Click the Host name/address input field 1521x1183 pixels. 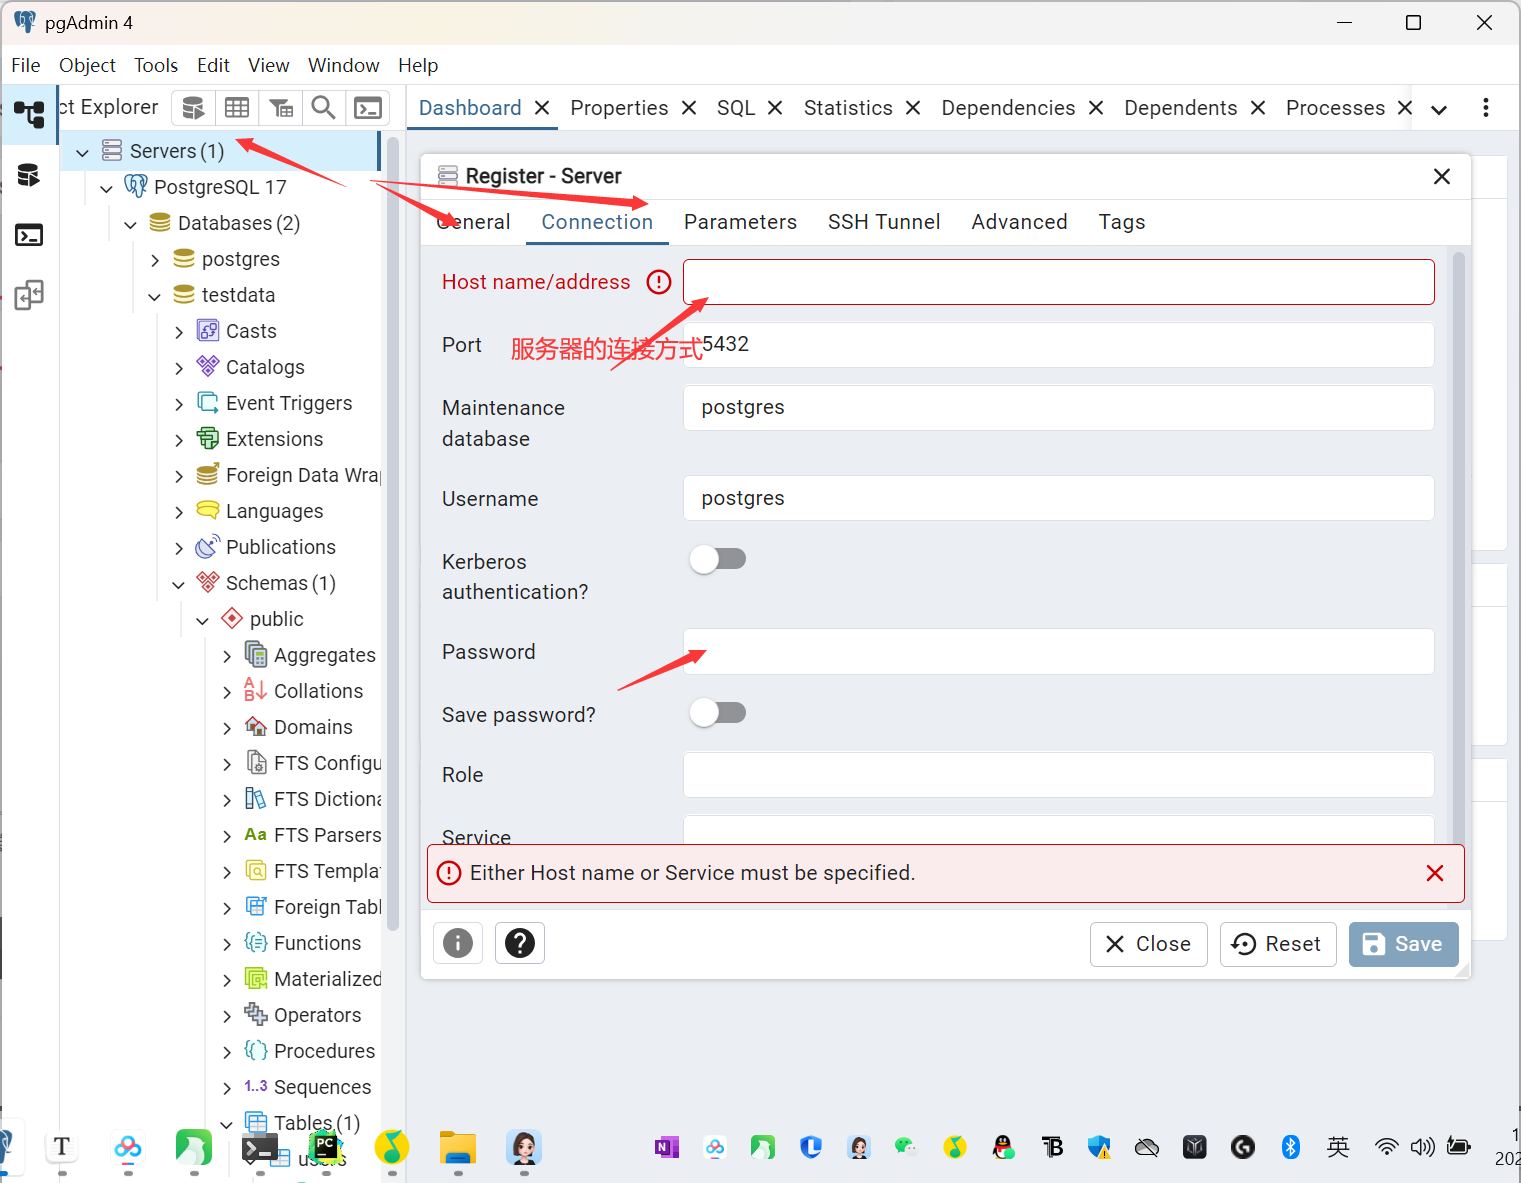[x=1059, y=282]
